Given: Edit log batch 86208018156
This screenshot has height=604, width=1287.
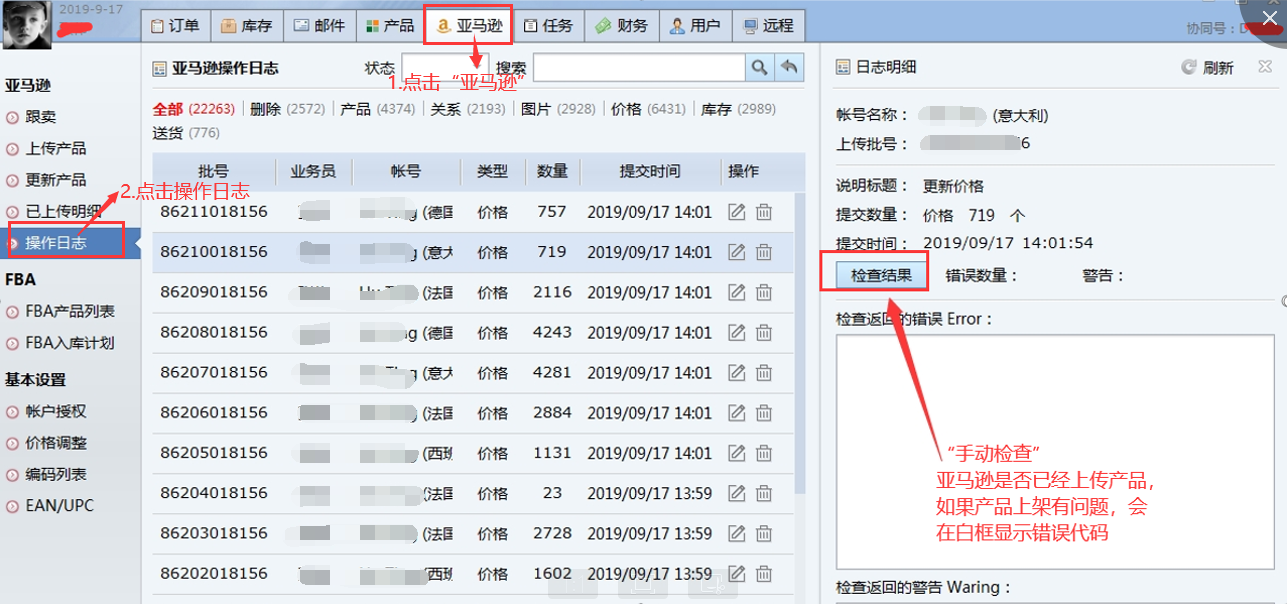Looking at the screenshot, I should 737,332.
